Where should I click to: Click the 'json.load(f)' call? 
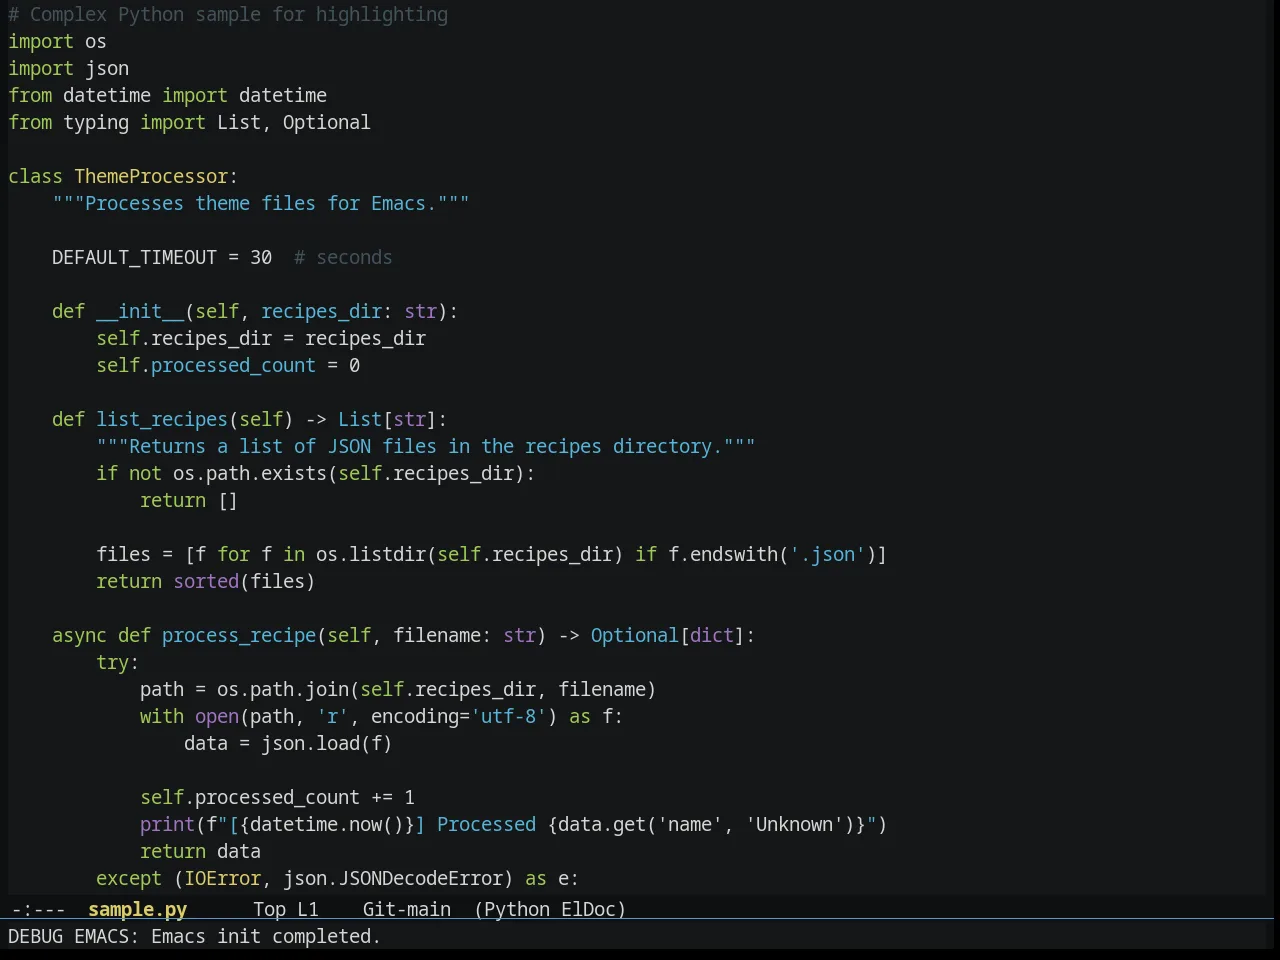(x=327, y=743)
